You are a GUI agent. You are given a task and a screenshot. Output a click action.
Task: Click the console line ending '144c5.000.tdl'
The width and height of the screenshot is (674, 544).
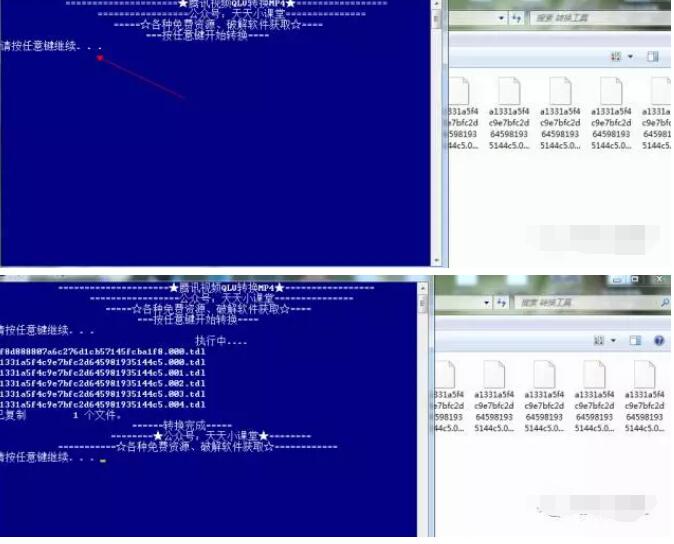pos(102,363)
